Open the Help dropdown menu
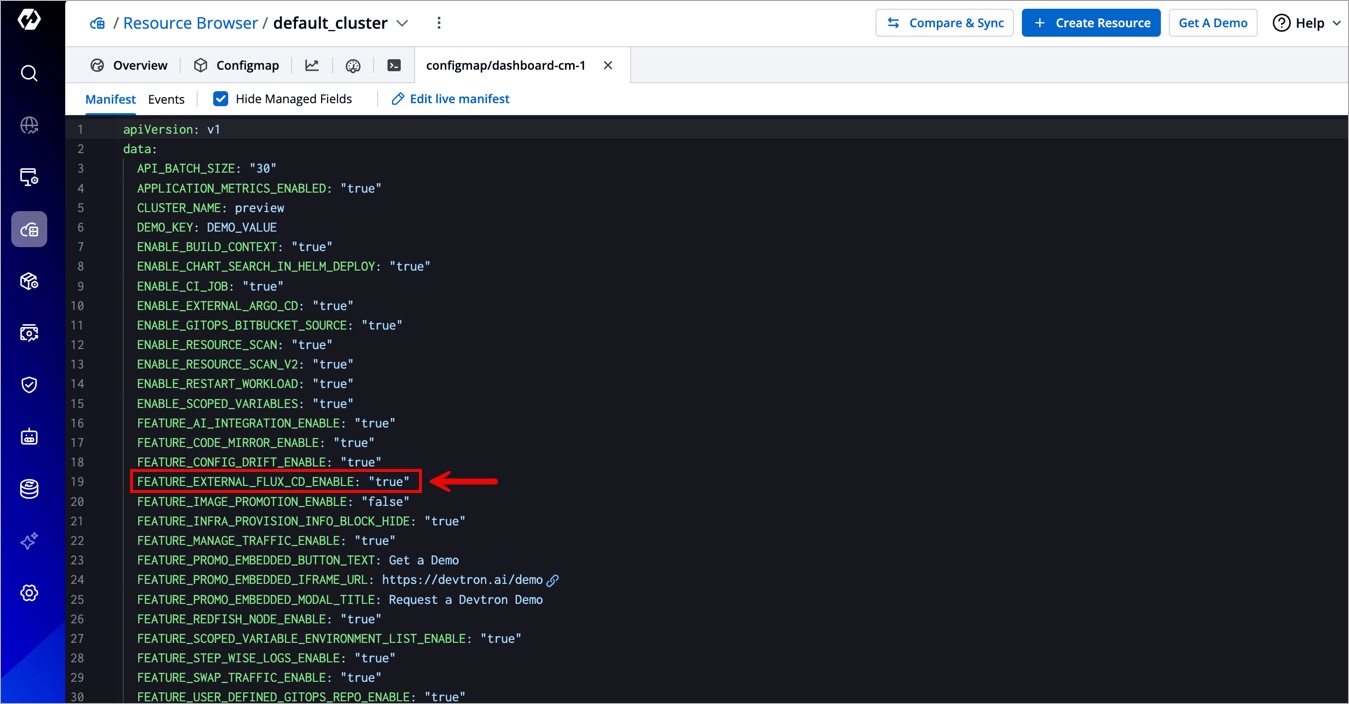Screen dimensions: 1349x704 1306,23
